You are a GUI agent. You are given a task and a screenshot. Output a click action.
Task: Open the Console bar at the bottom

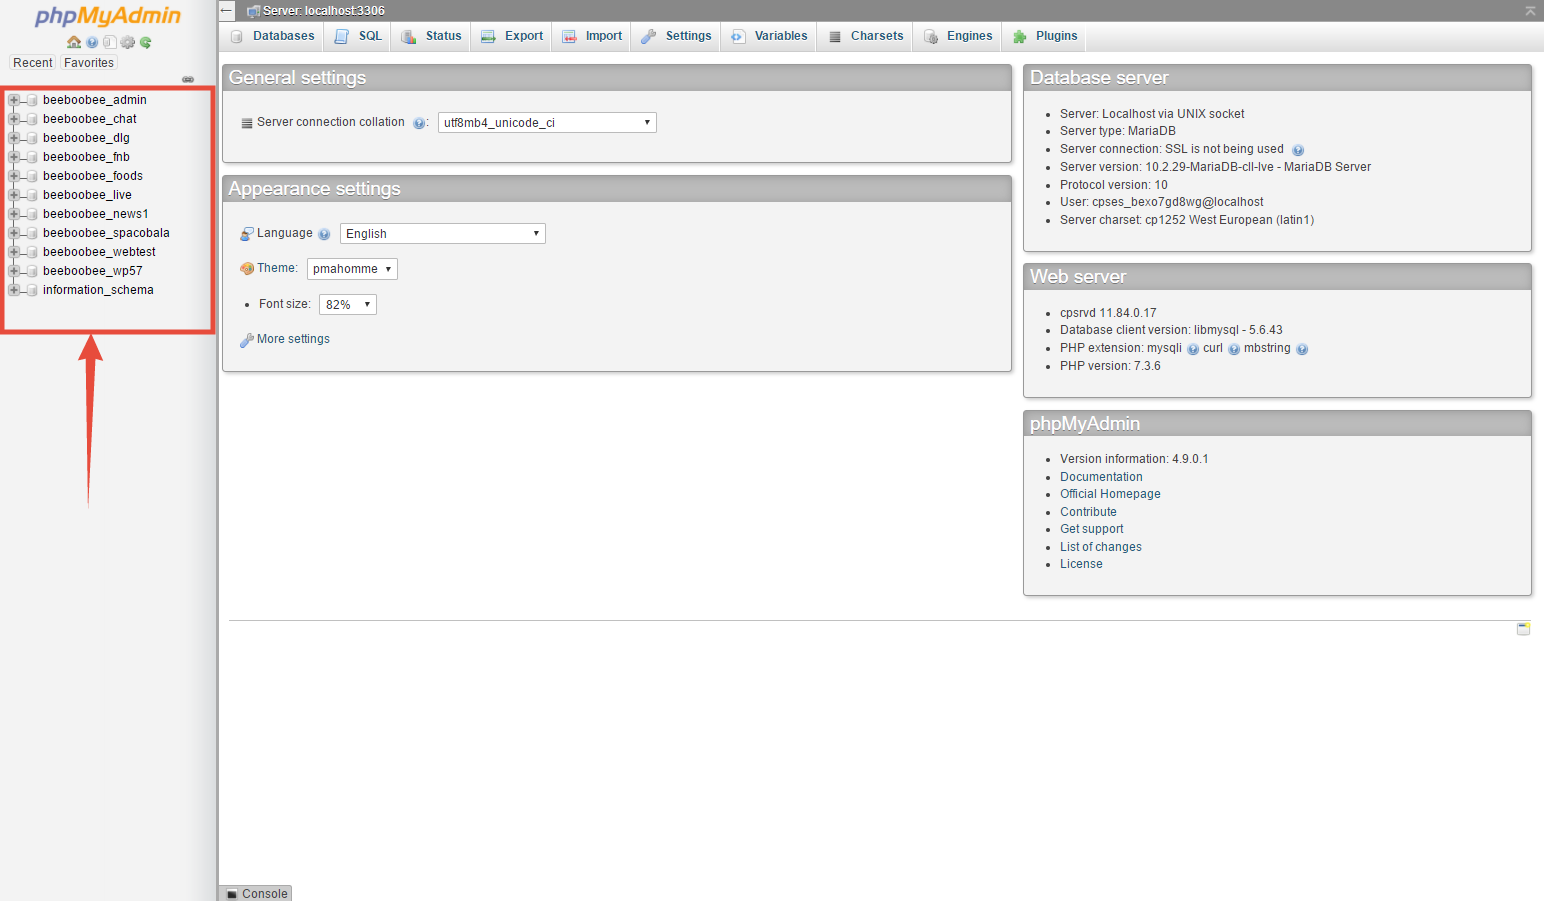click(x=256, y=894)
